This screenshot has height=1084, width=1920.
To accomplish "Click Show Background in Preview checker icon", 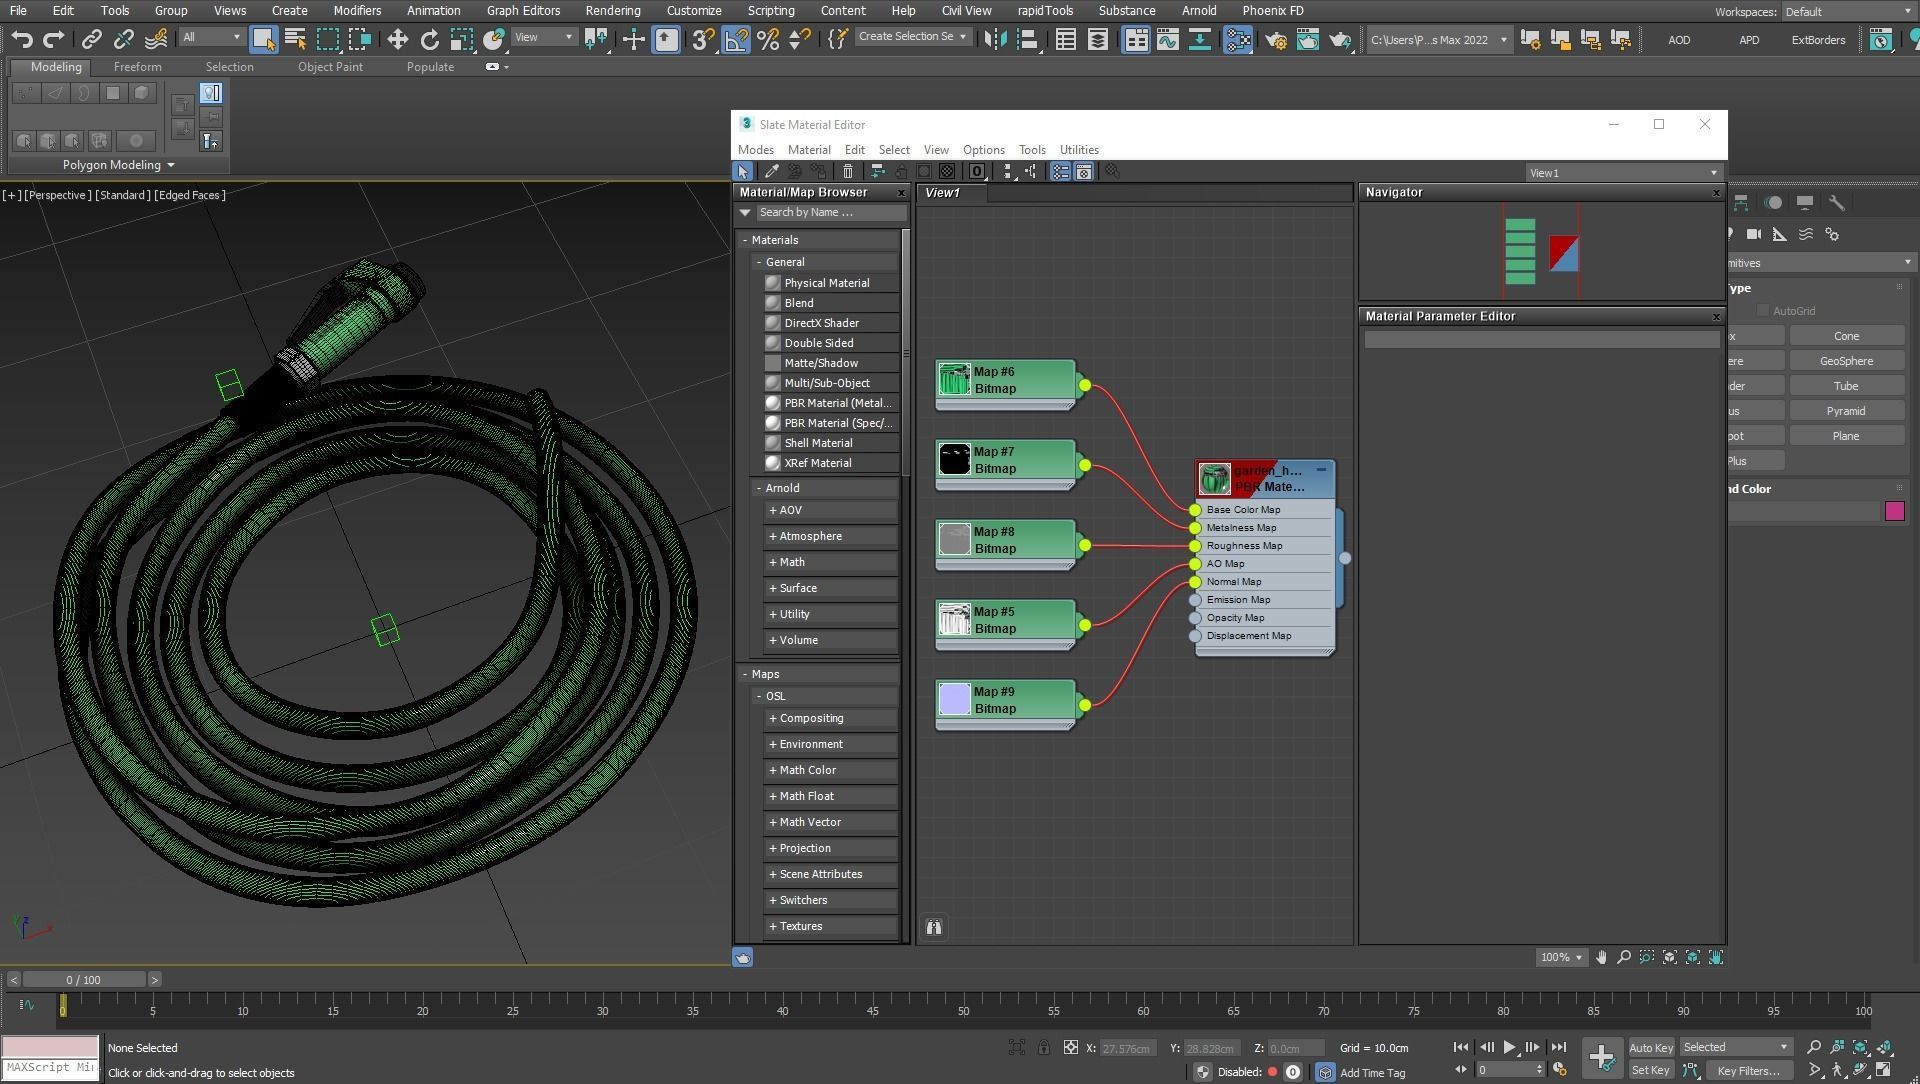I will pyautogui.click(x=947, y=172).
